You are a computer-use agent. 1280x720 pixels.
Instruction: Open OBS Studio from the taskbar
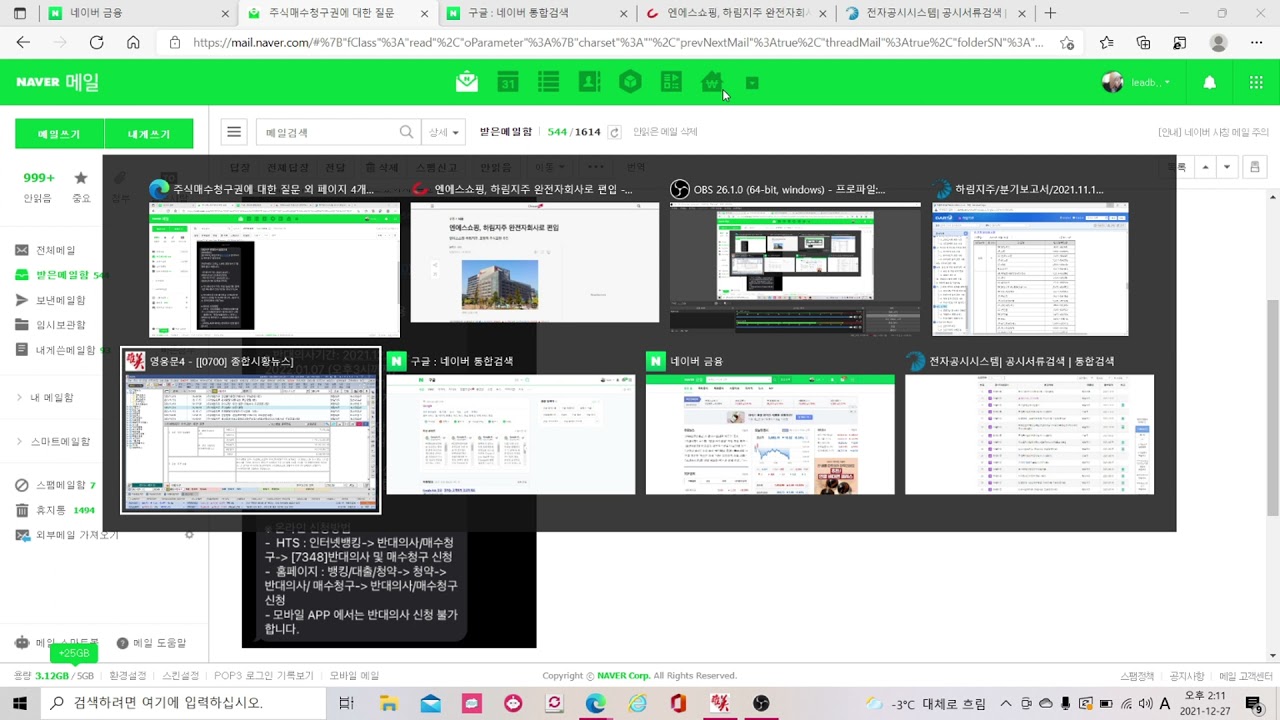761,703
